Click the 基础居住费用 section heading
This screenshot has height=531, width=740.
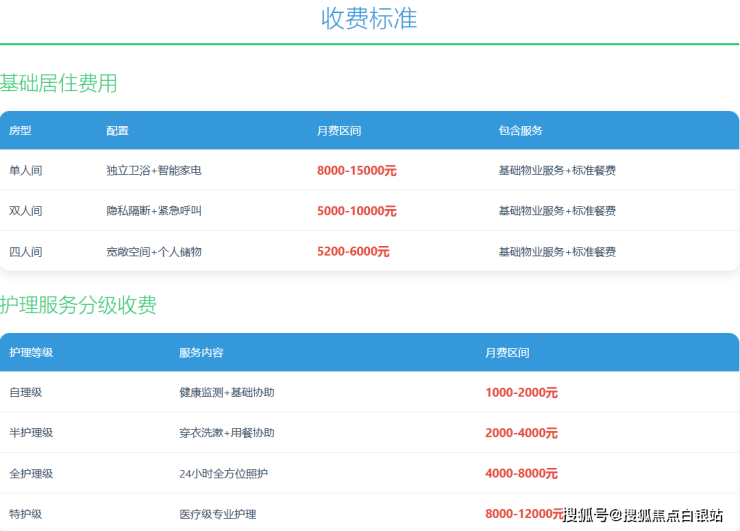pos(59,83)
